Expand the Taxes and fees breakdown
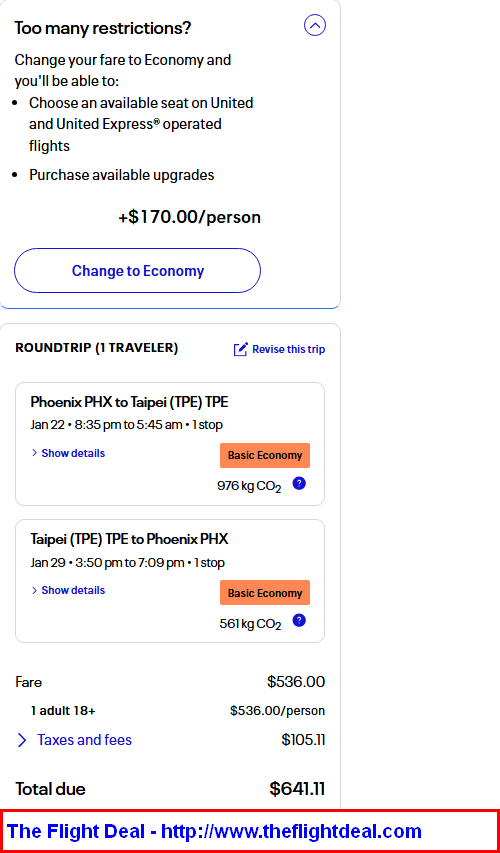Viewport: 500px width, 853px height. click(84, 740)
